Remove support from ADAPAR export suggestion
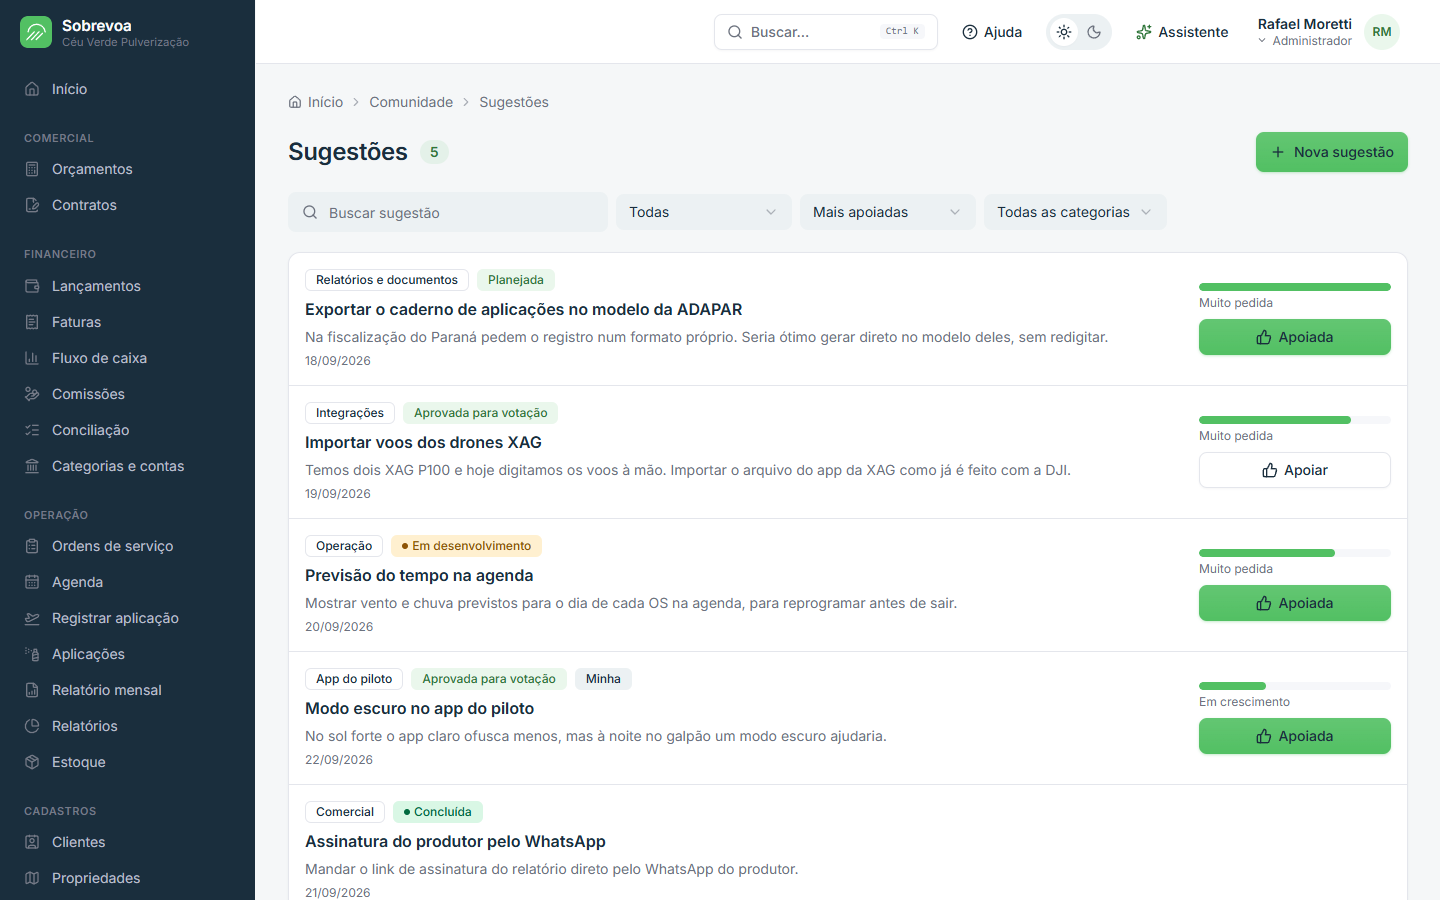The width and height of the screenshot is (1440, 900). 1295,337
